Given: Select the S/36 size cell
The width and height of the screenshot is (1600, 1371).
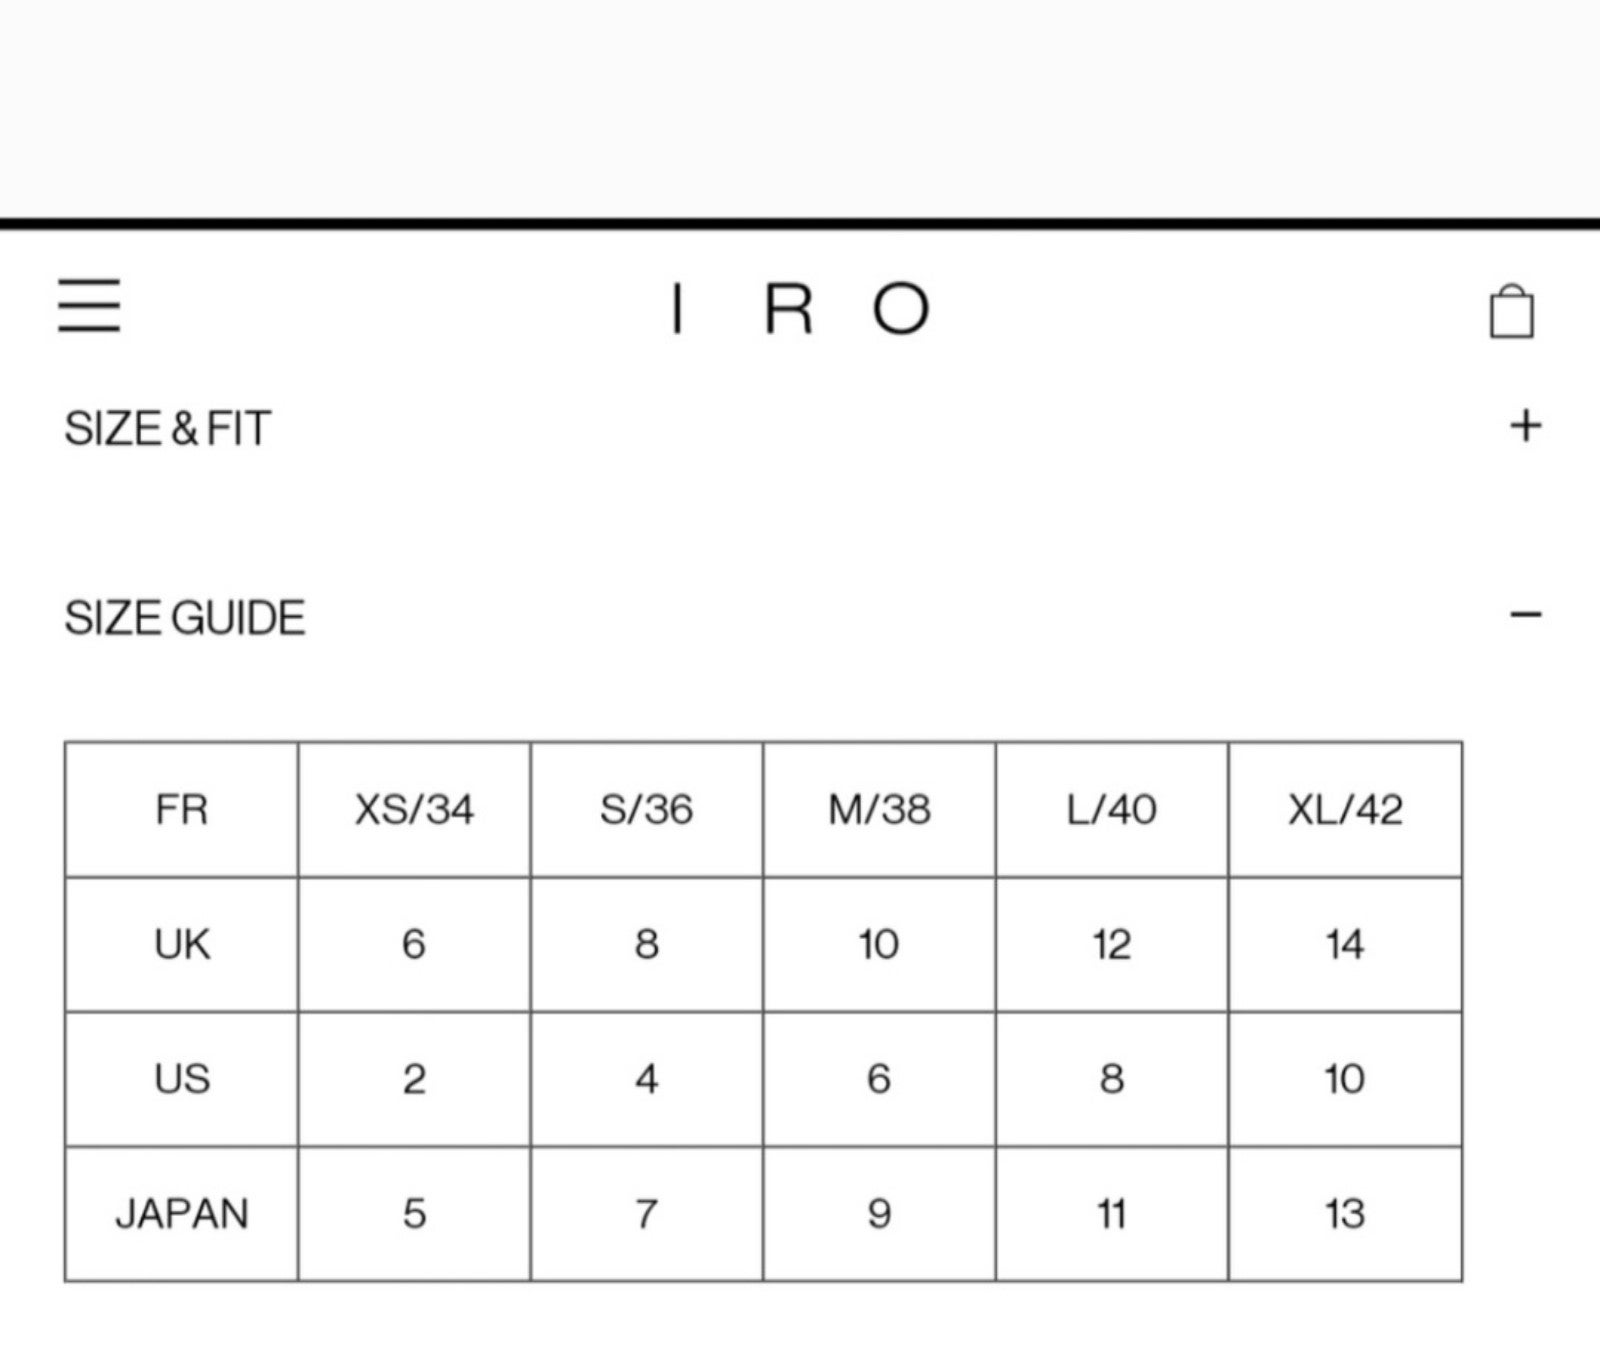Looking at the screenshot, I should pos(646,810).
